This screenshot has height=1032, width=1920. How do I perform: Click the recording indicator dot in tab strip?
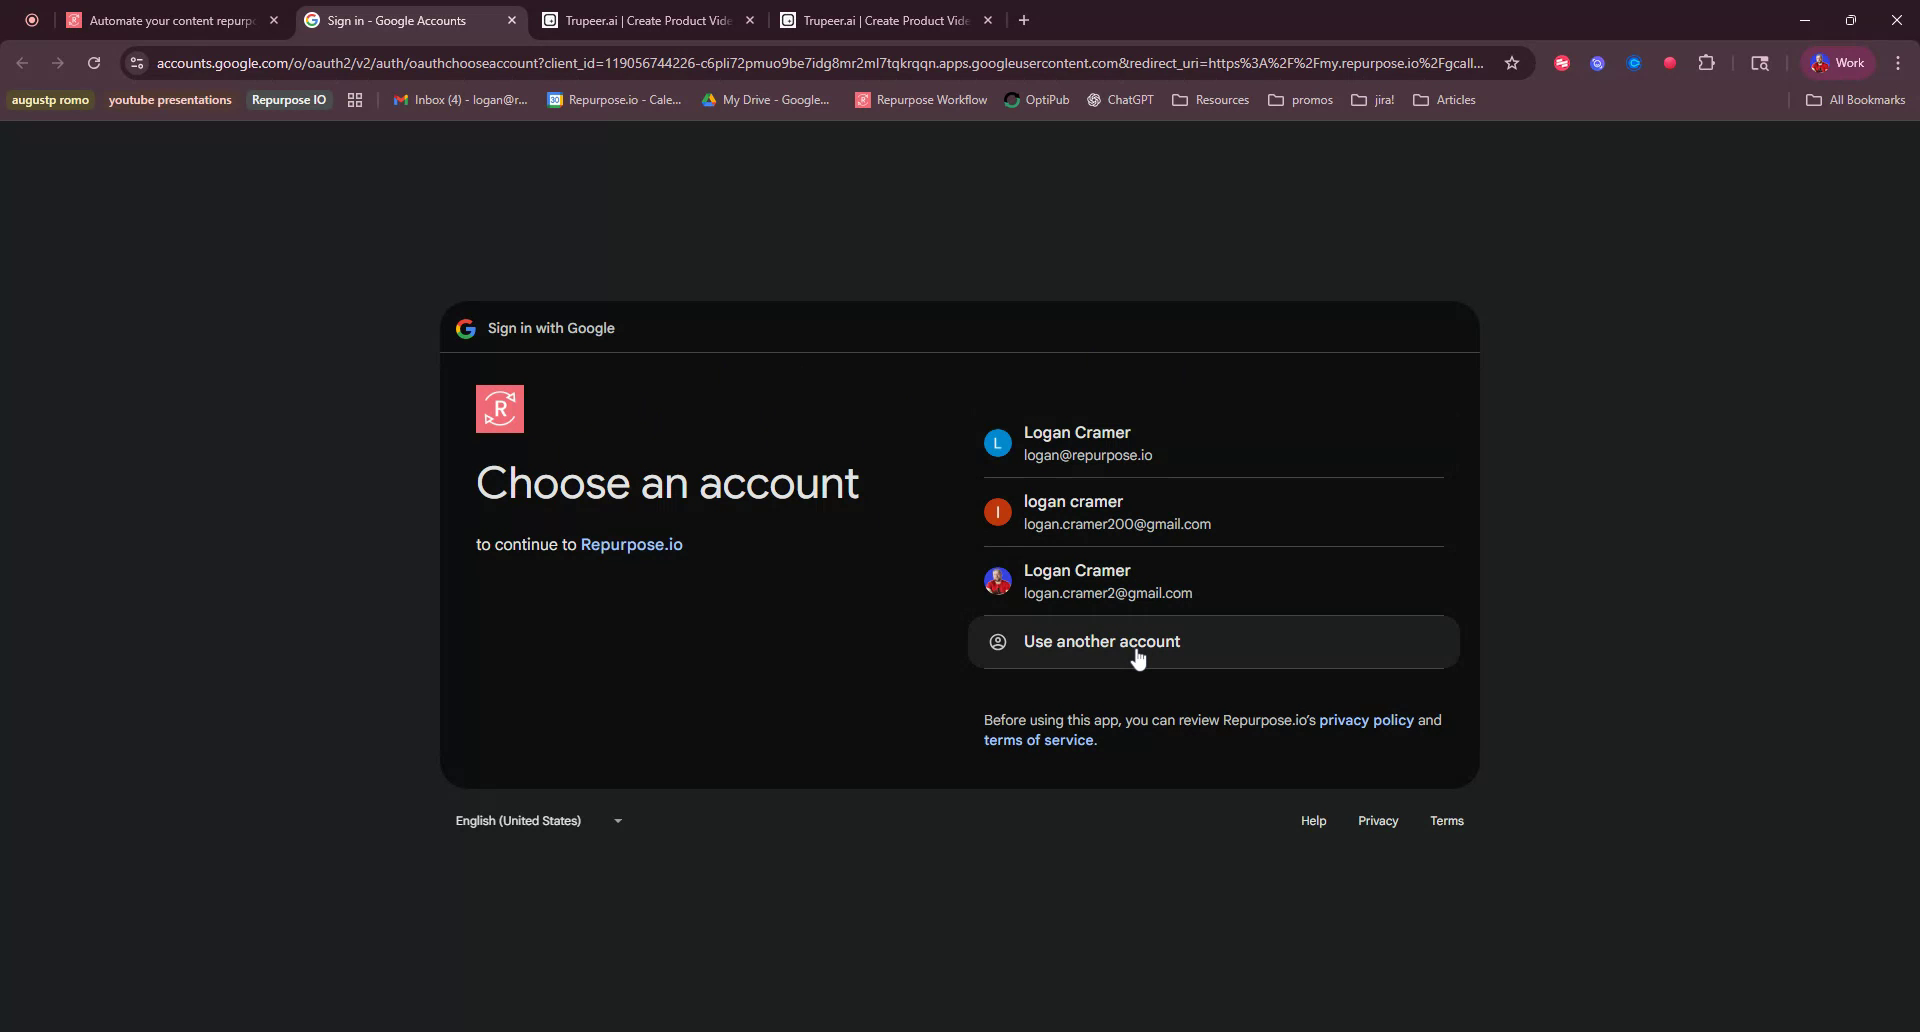31,20
